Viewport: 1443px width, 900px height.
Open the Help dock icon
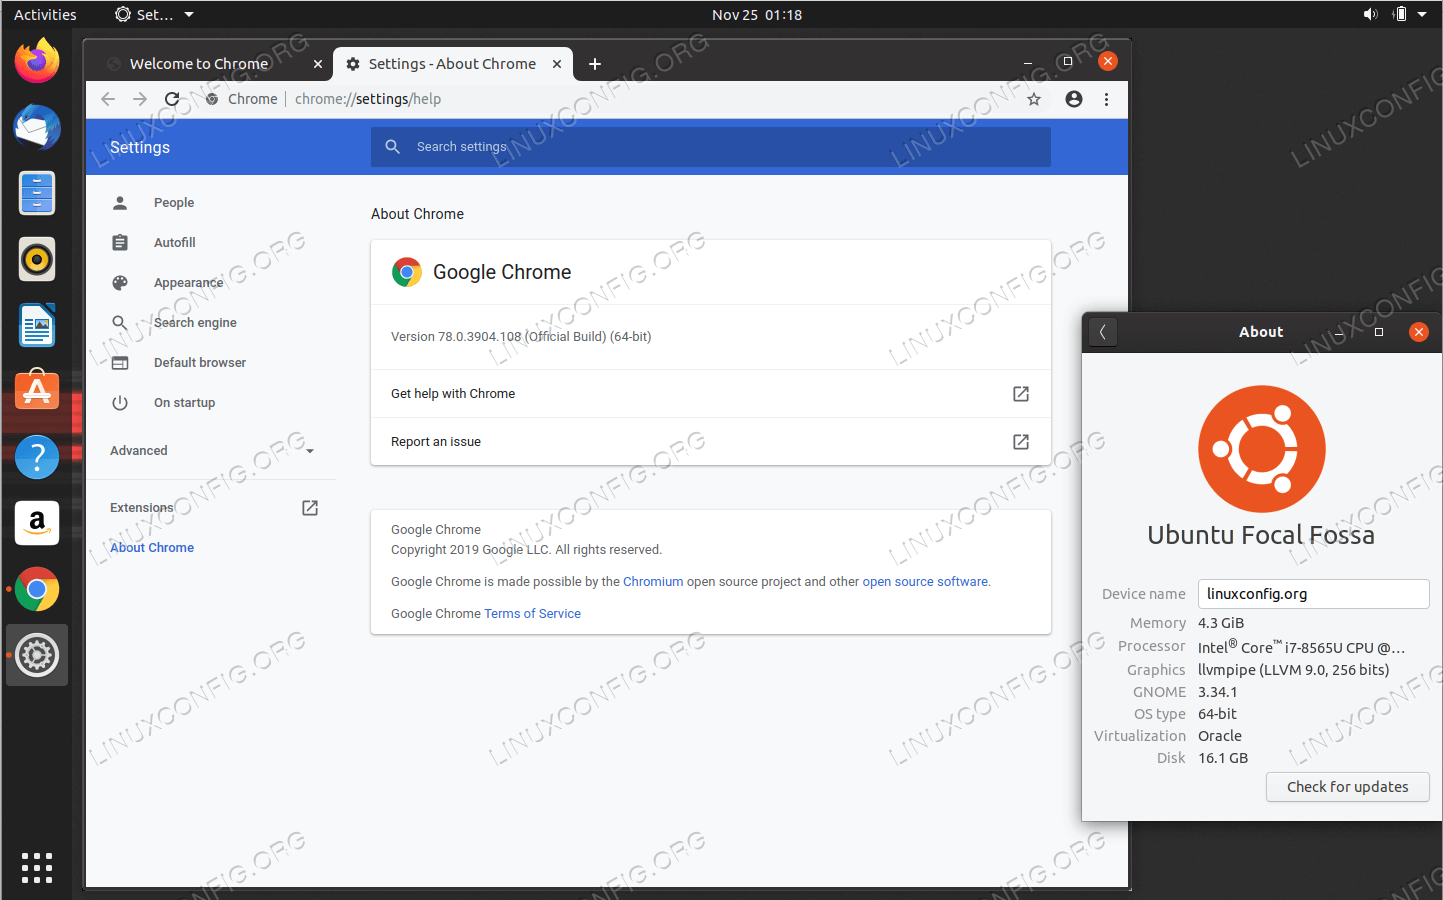[x=37, y=457]
